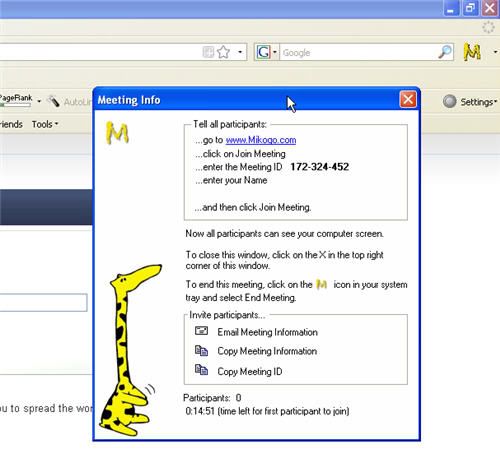Click the browser loading throbber icon
500x453 pixels.
(x=489, y=27)
